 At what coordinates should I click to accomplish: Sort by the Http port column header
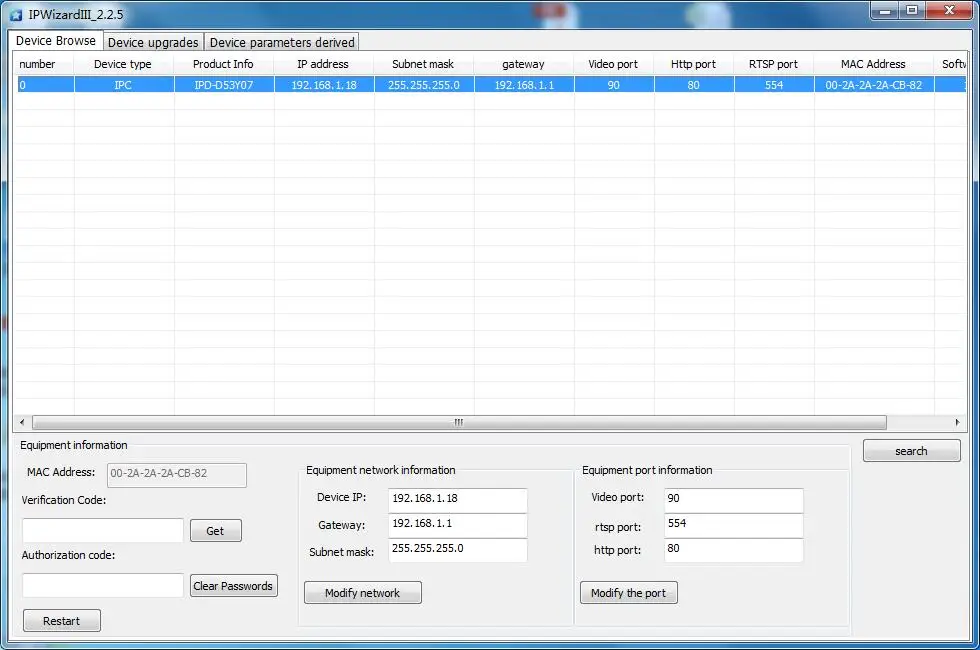tap(693, 64)
